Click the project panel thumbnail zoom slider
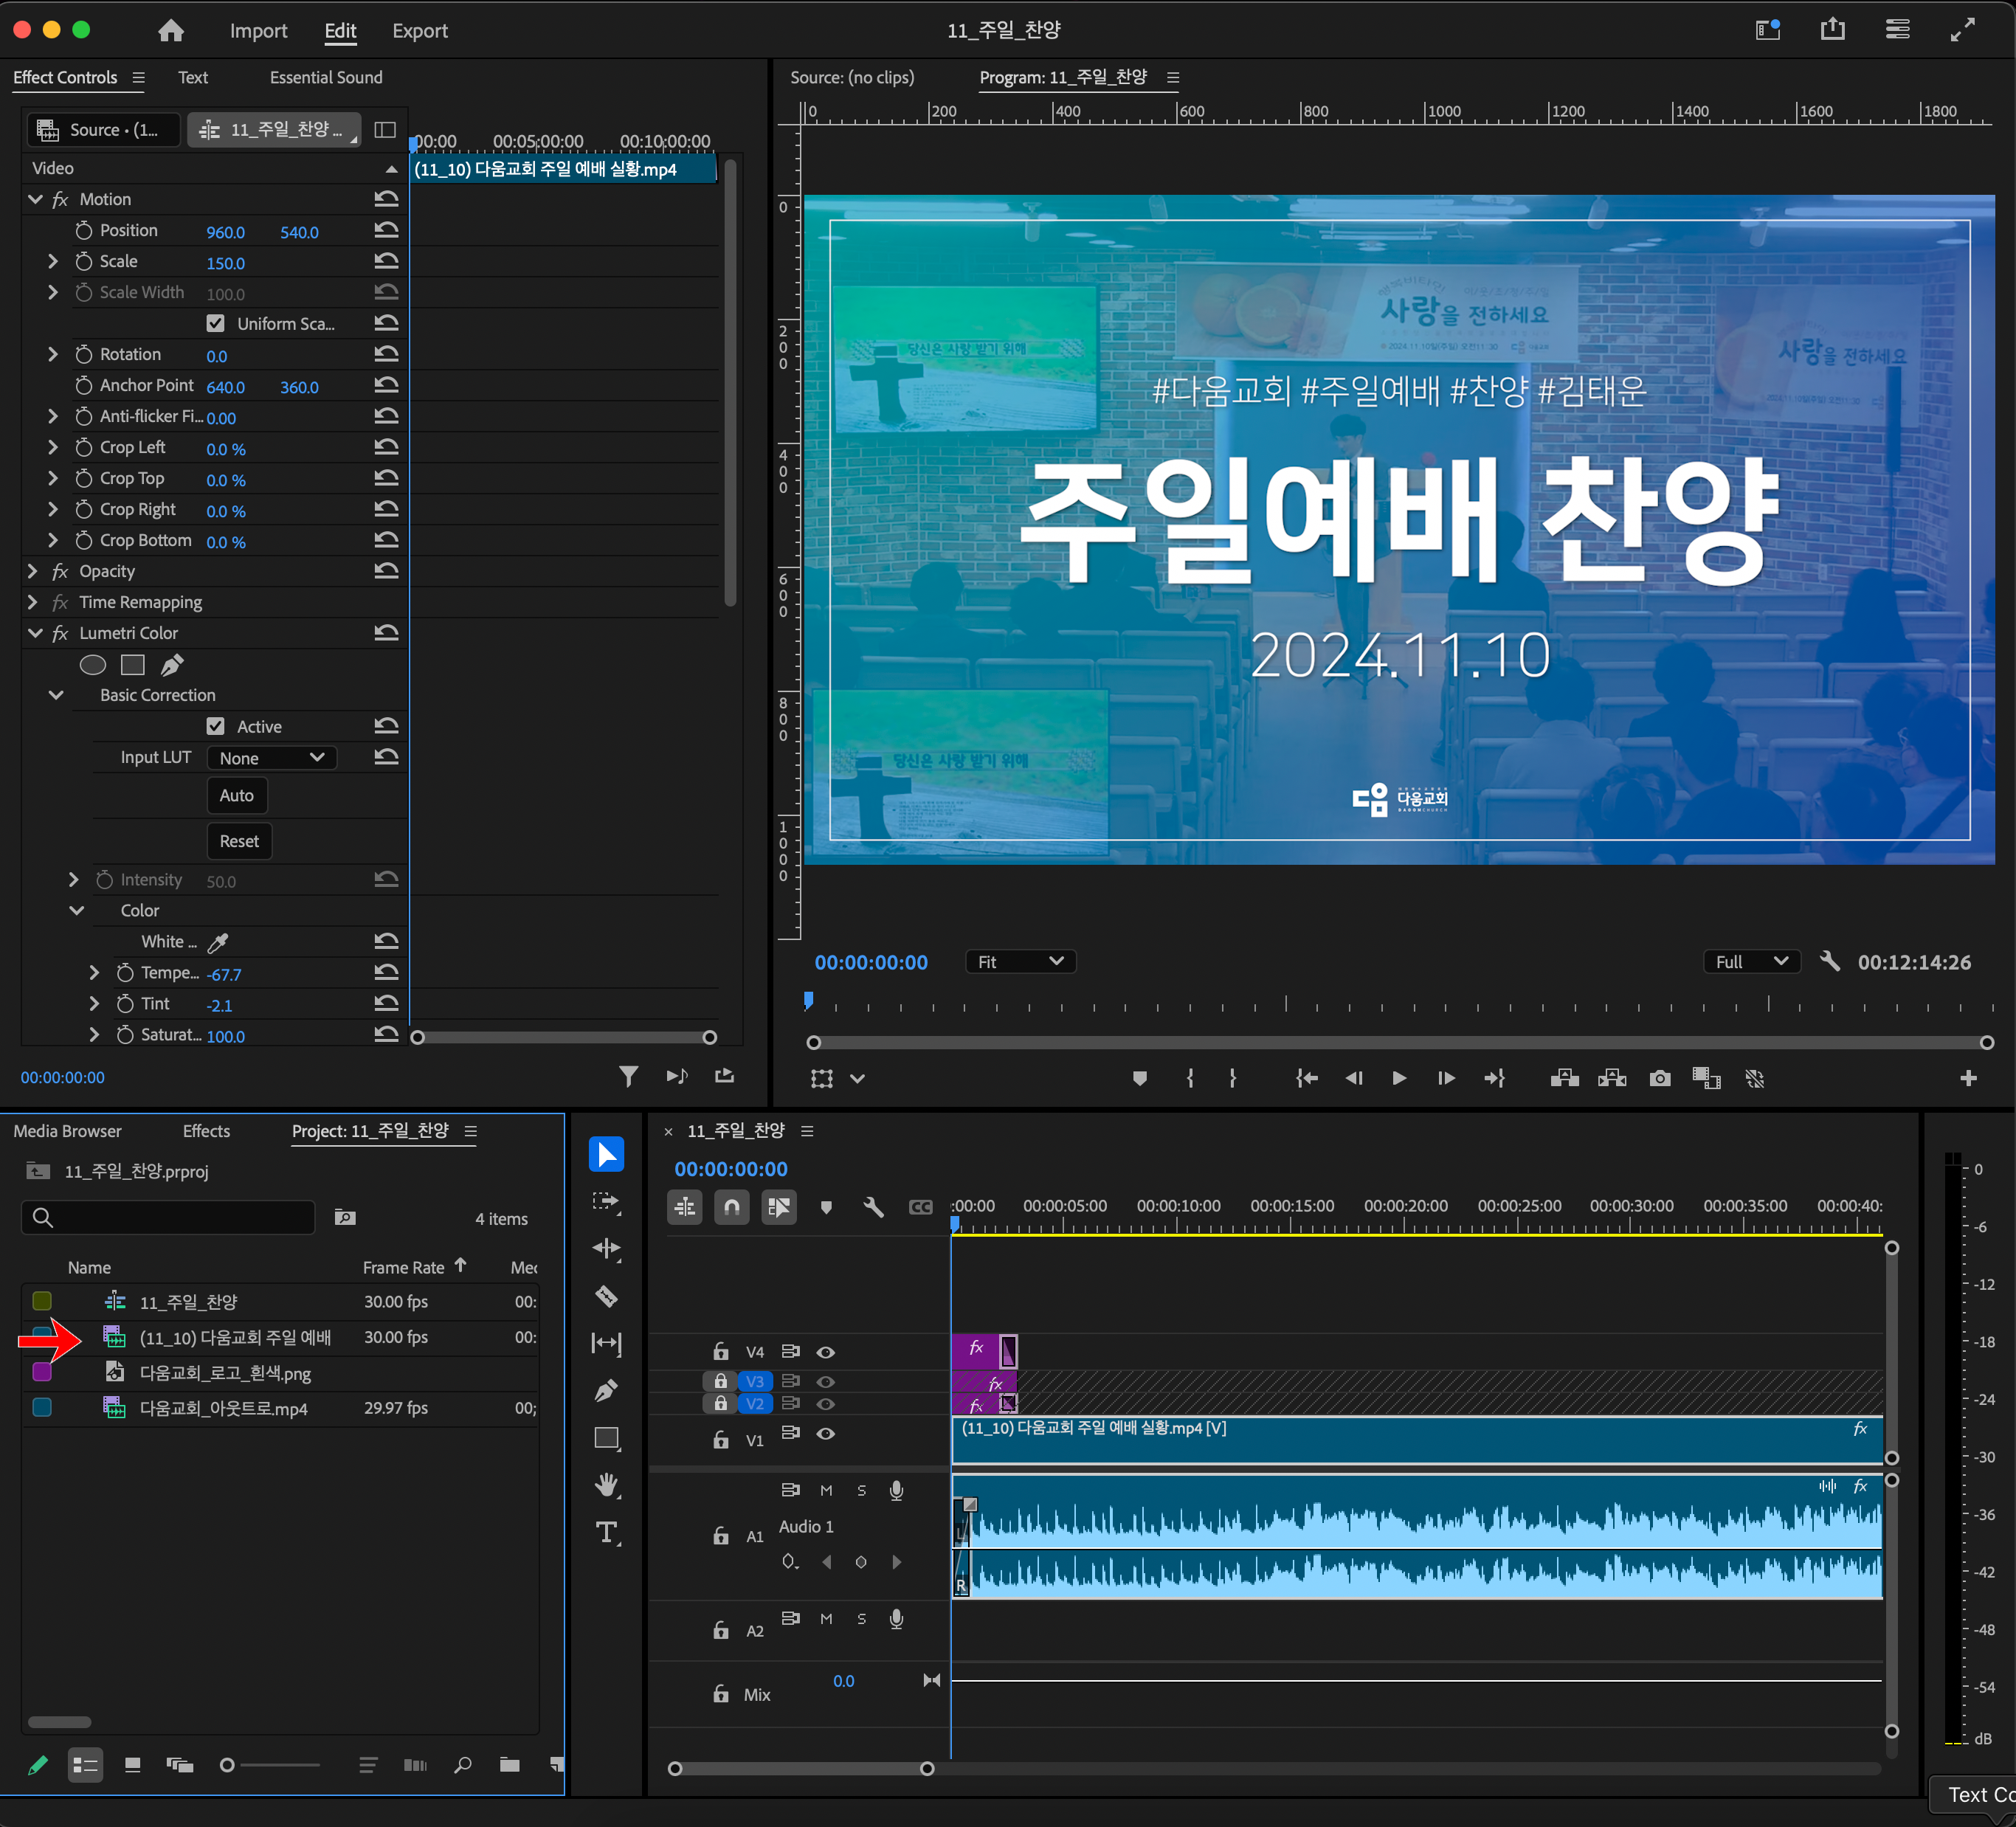The width and height of the screenshot is (2016, 1827). (x=227, y=1765)
